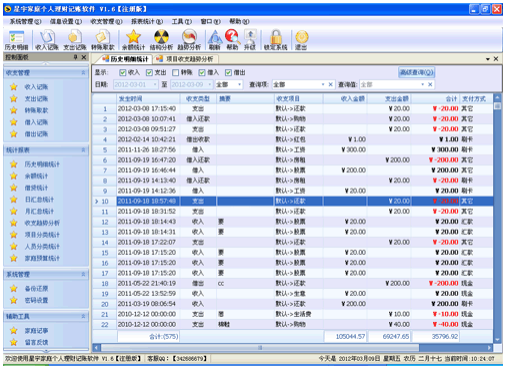
Task: Open the 报表统计 menu
Action: click(147, 22)
